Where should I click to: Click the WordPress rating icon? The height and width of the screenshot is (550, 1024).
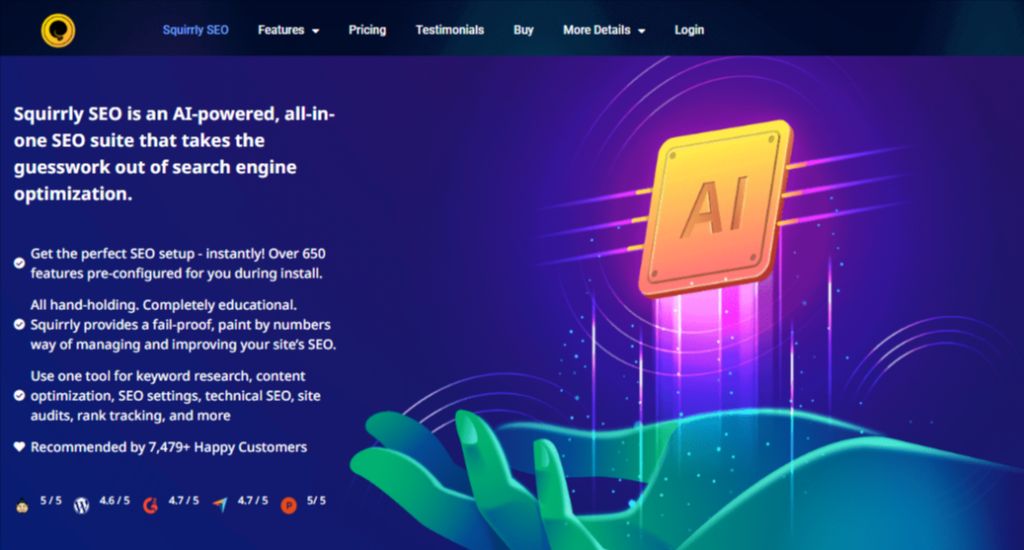[x=81, y=505]
